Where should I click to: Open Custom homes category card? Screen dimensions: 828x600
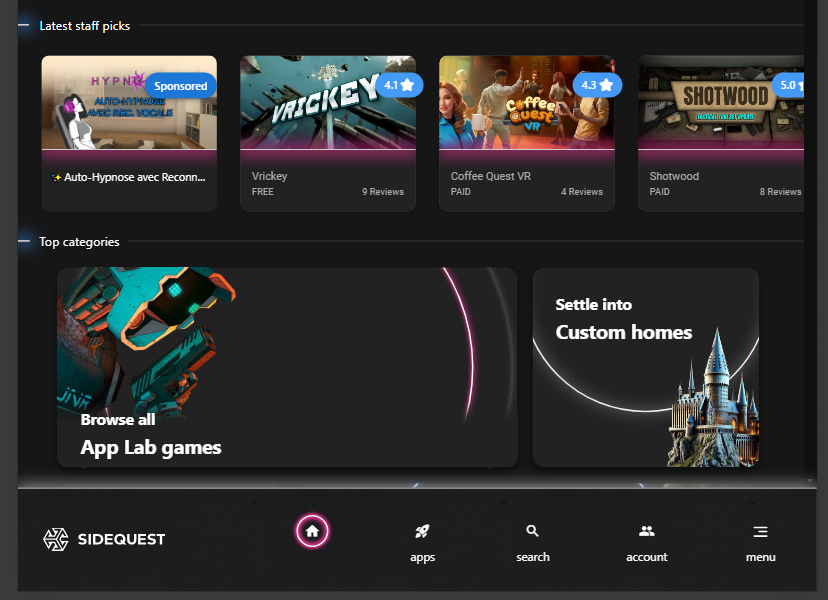(646, 367)
